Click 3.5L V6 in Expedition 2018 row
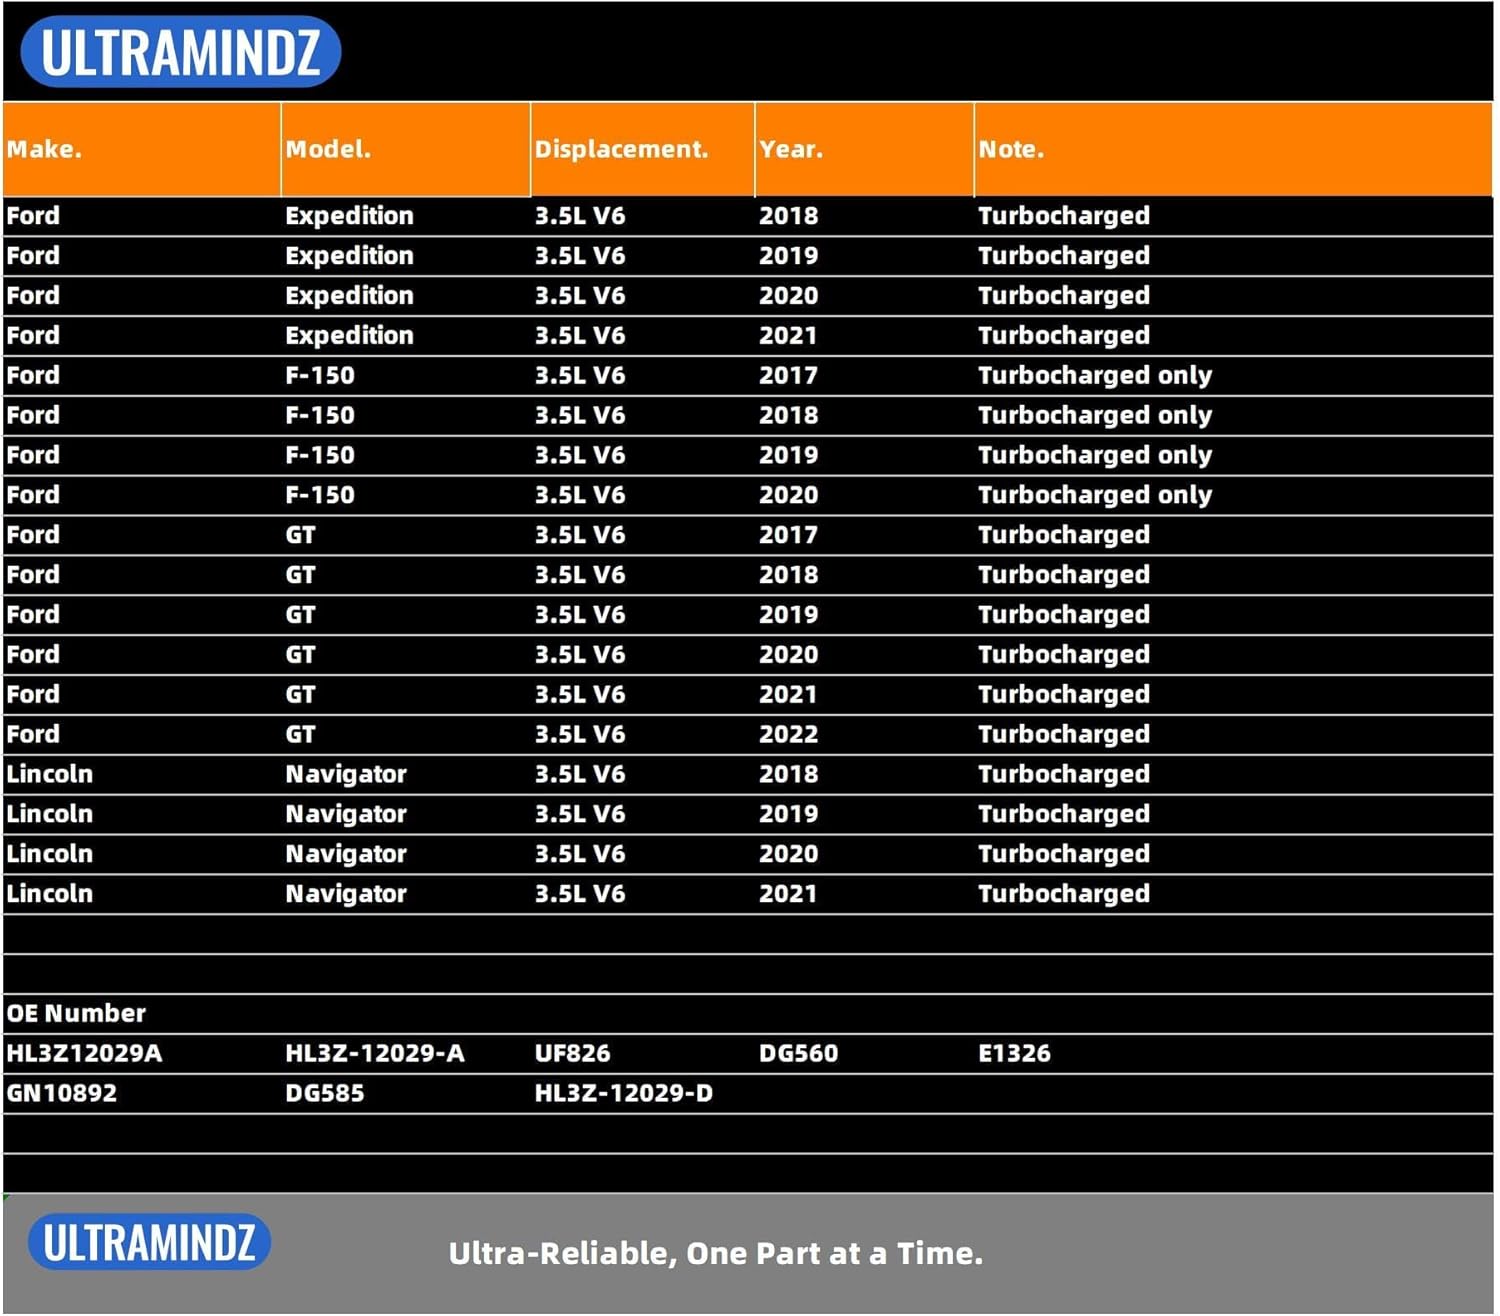 click(x=580, y=216)
